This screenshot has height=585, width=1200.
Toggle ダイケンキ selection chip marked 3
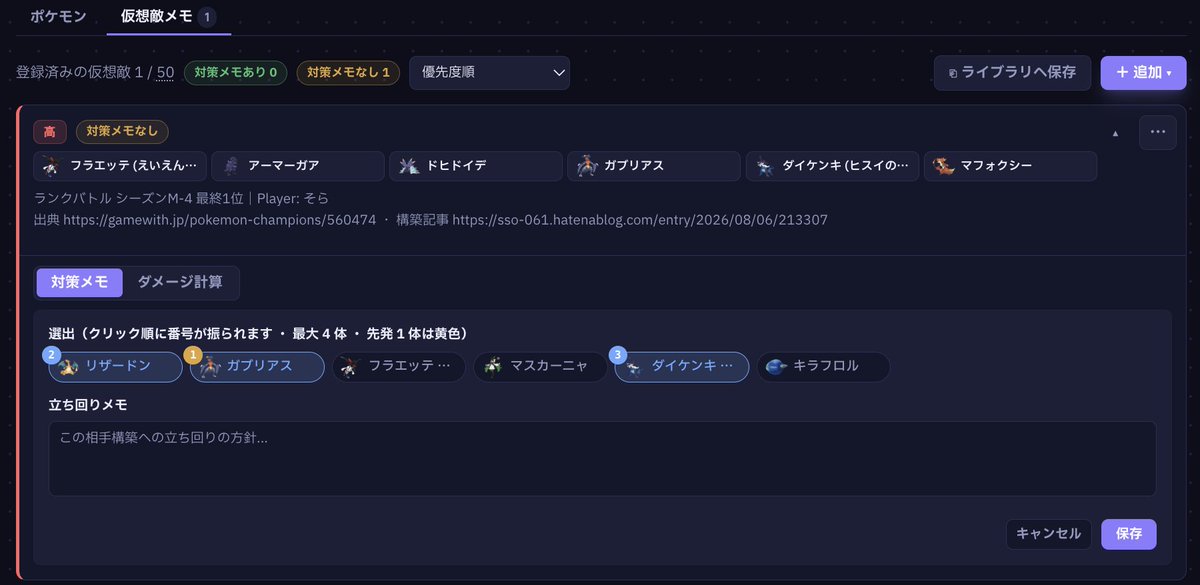click(x=682, y=367)
